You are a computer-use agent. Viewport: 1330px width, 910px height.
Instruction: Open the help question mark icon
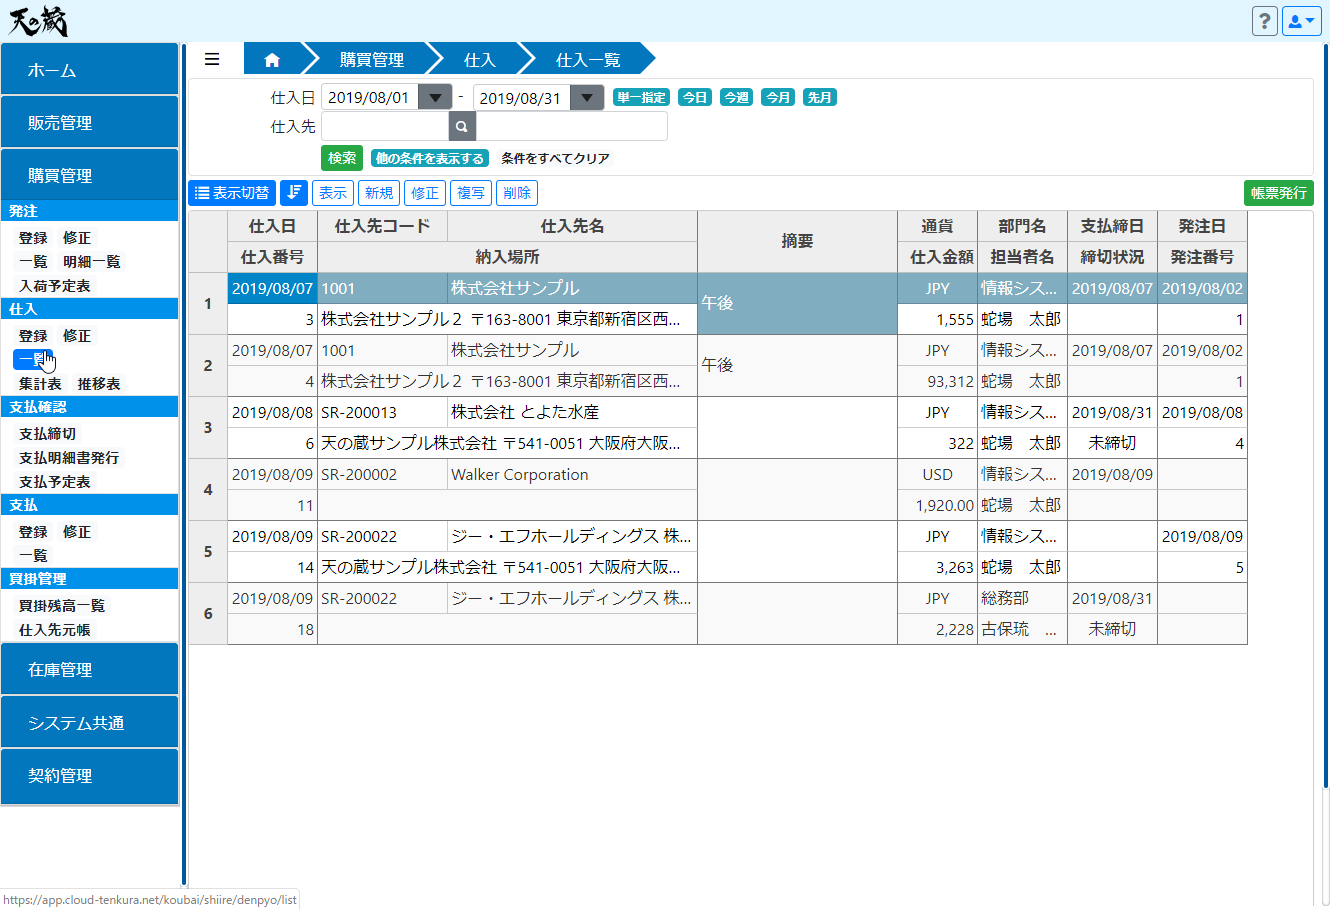coord(1264,21)
